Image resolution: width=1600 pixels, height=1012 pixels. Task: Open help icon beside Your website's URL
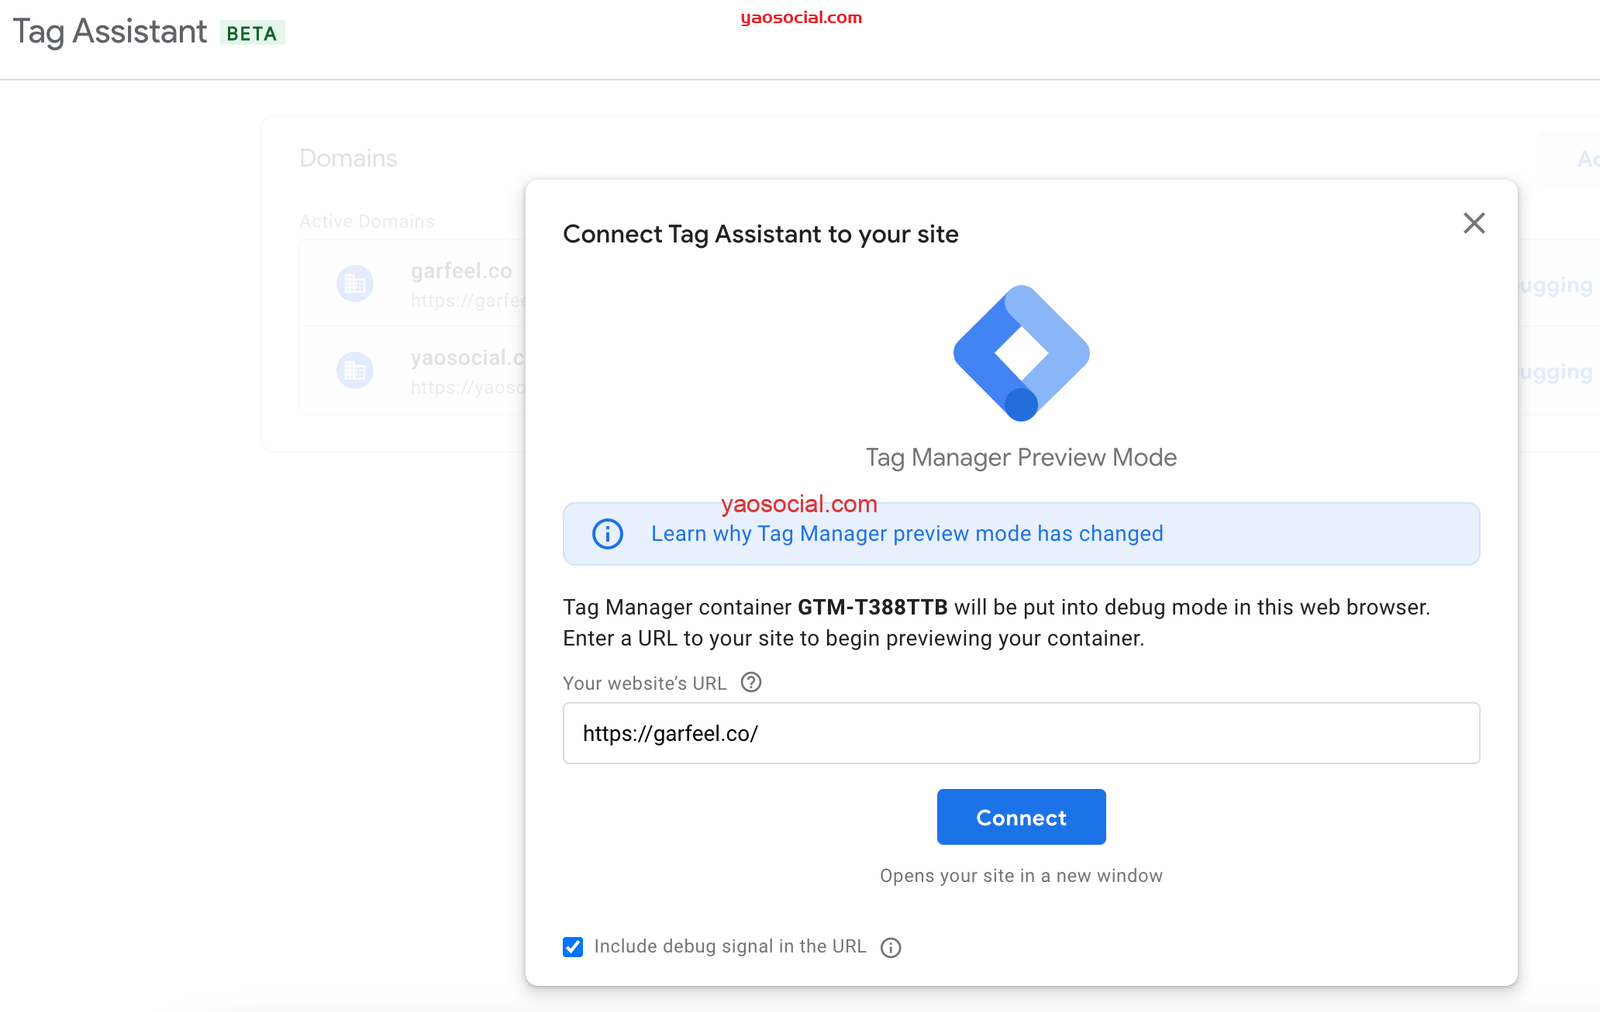click(751, 682)
